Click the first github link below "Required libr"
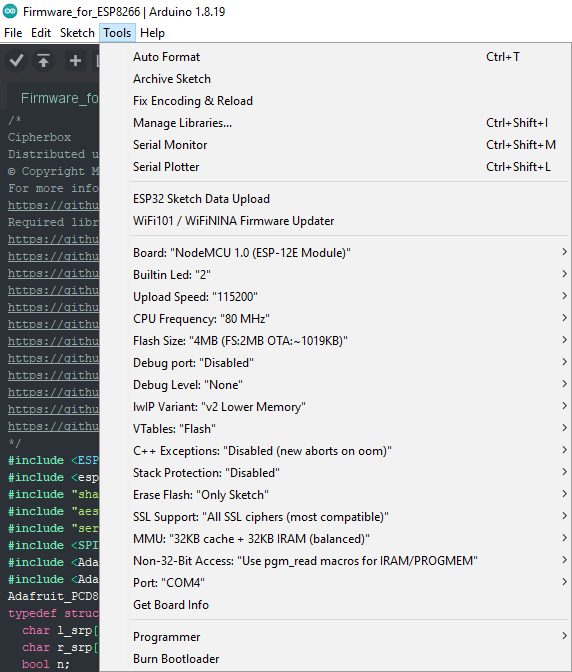 [x=53, y=240]
